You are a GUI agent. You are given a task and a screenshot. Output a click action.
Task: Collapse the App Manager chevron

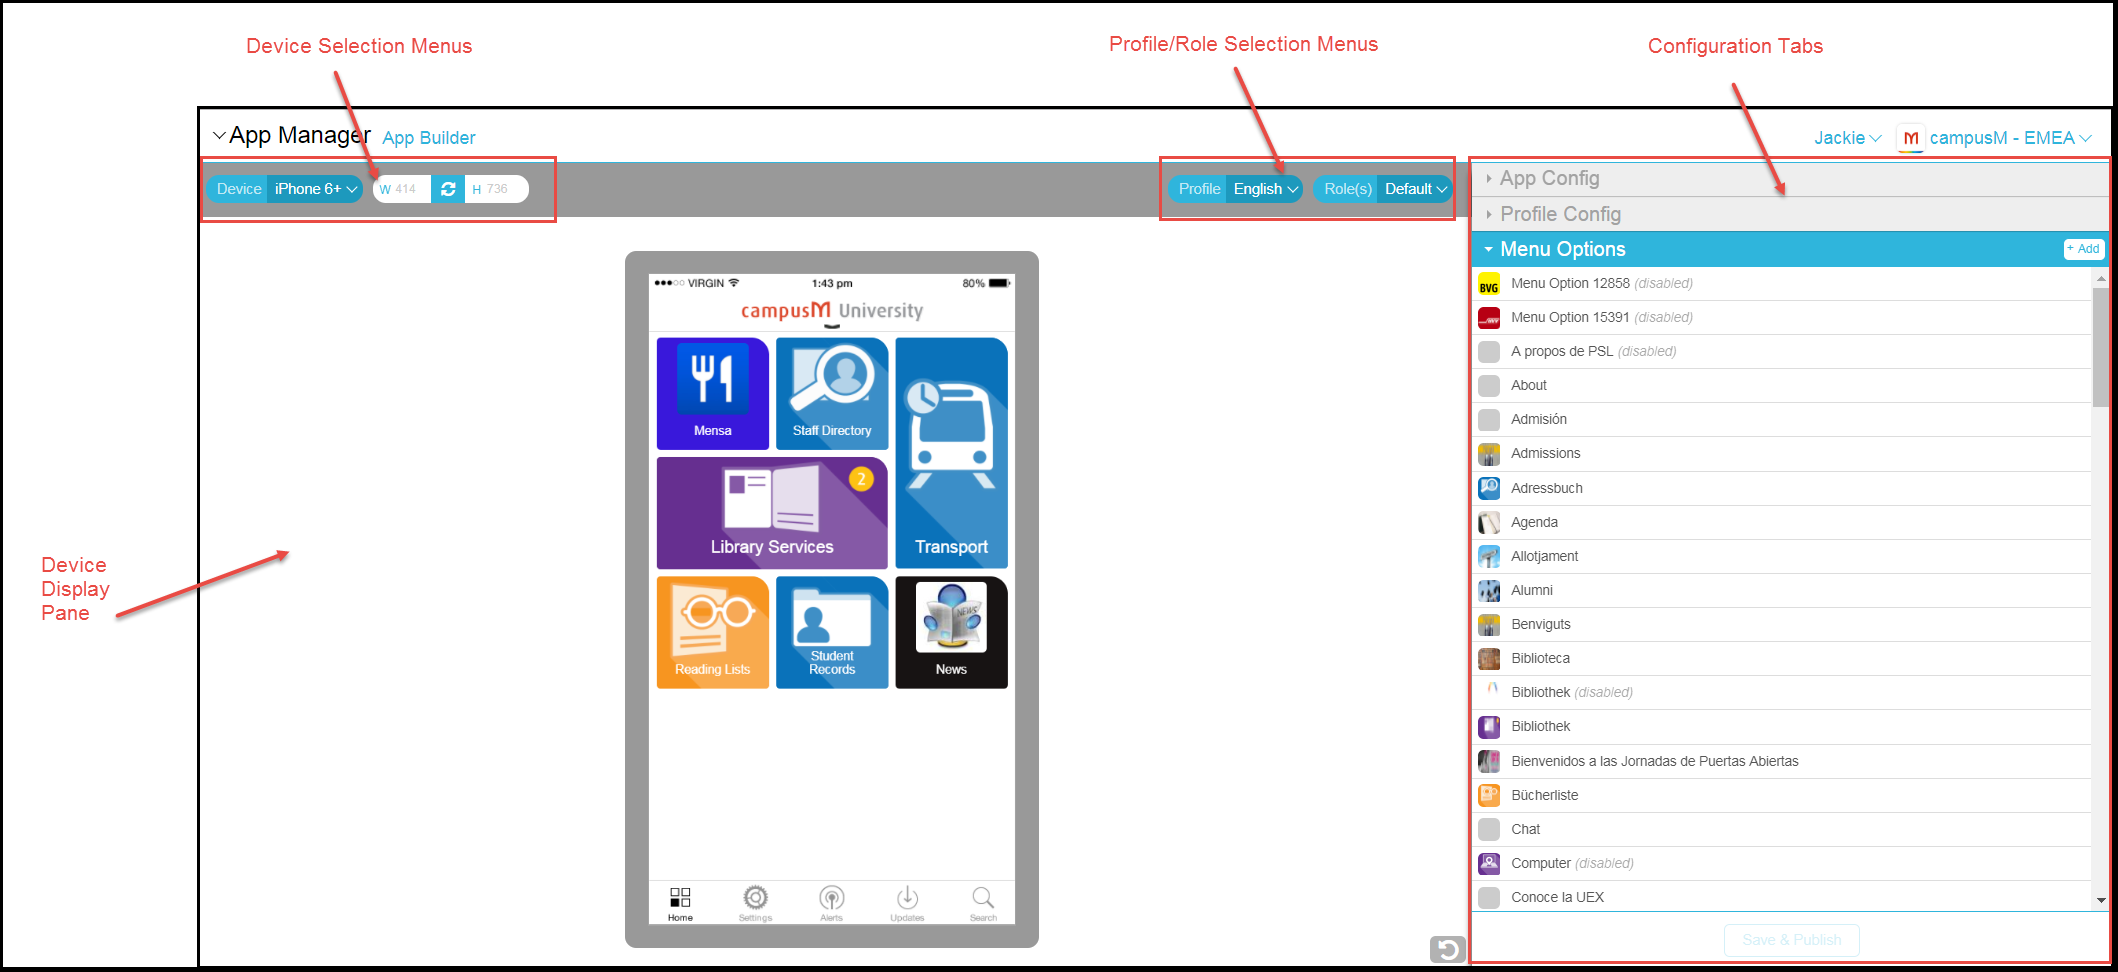[219, 136]
